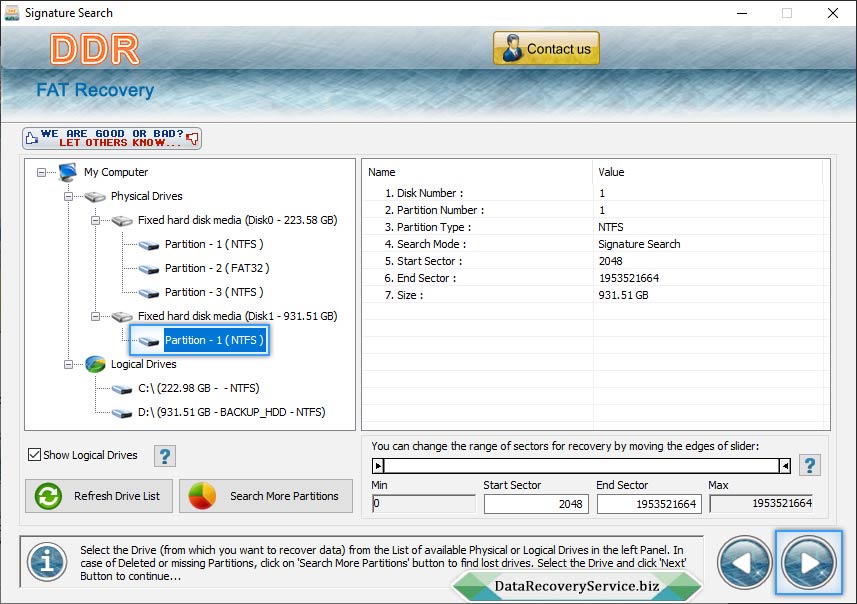The height and width of the screenshot is (604, 857).
Task: Click the DDR logo
Action: point(95,49)
